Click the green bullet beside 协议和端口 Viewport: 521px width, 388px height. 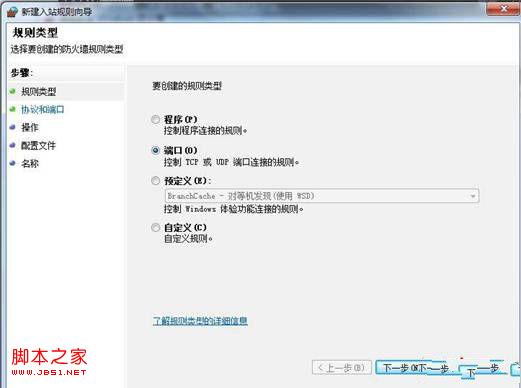coord(13,109)
